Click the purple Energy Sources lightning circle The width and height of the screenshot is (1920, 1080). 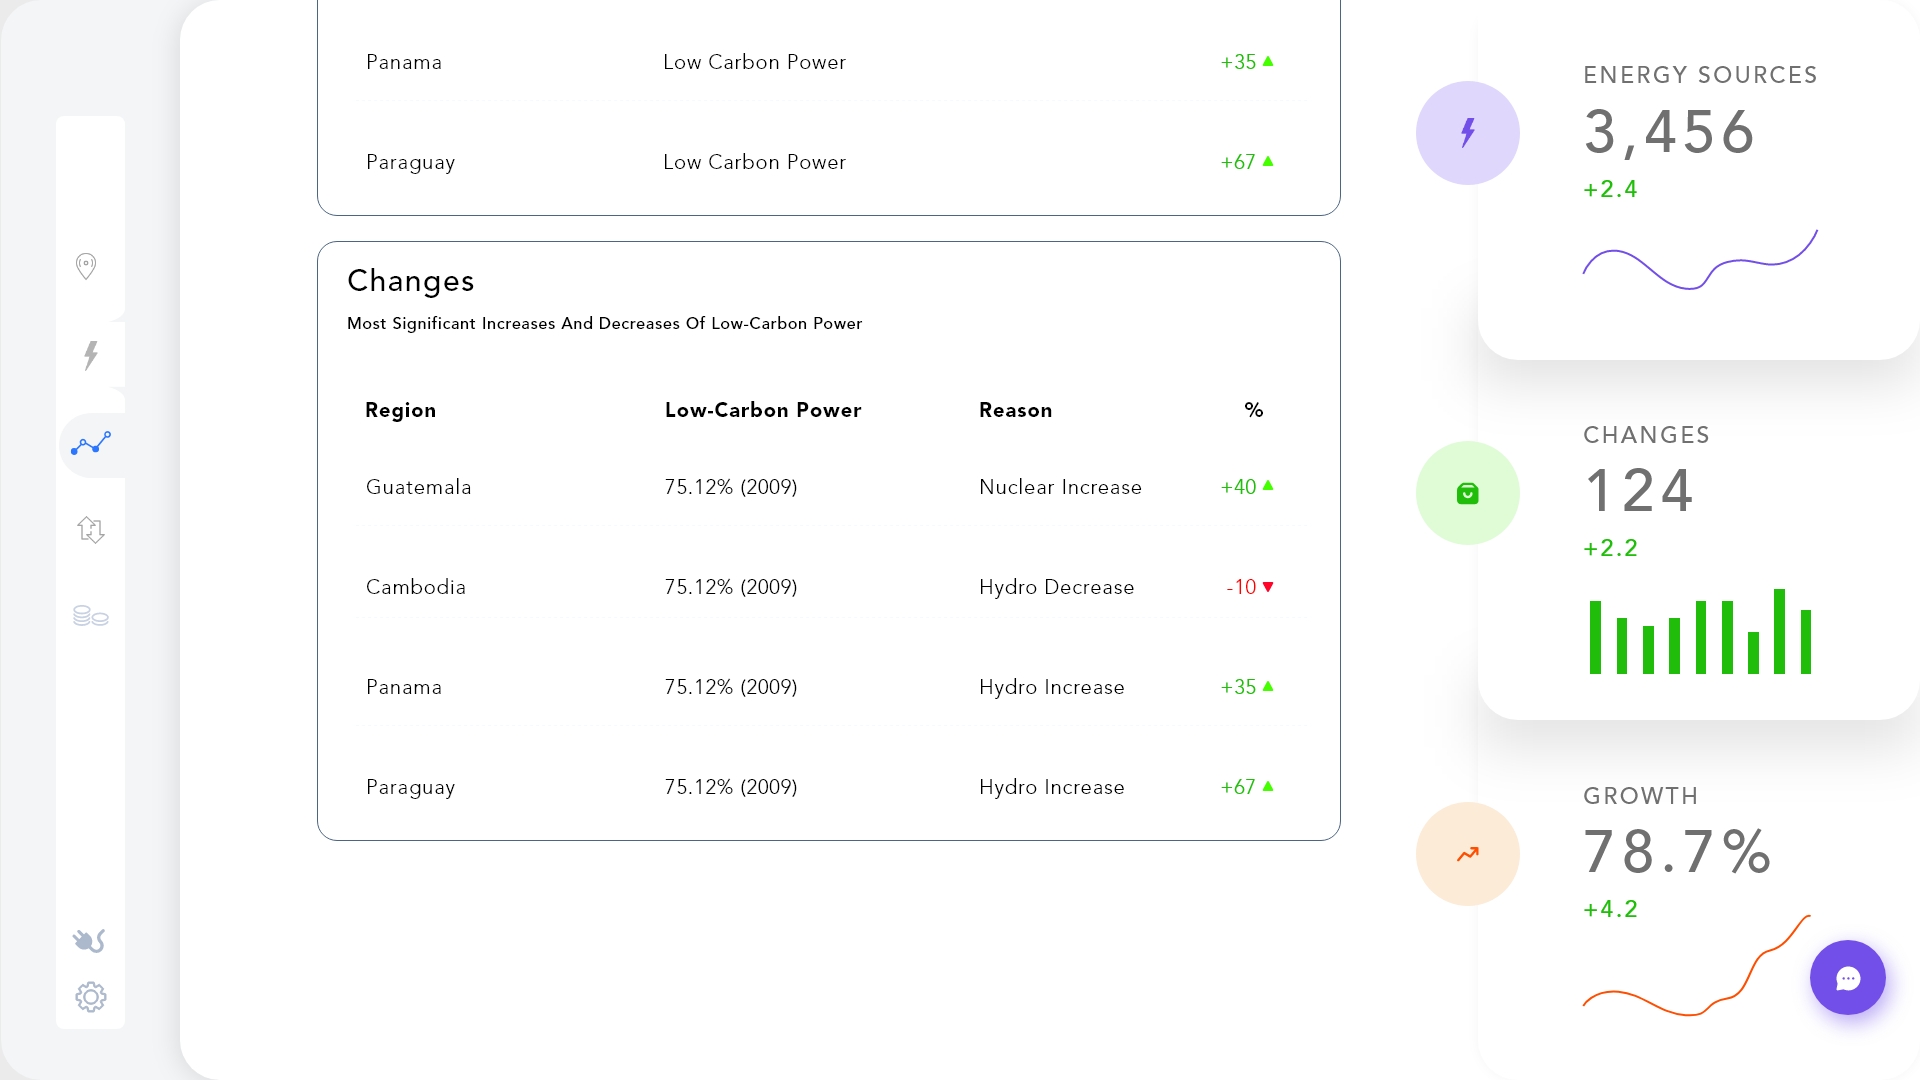pos(1468,133)
